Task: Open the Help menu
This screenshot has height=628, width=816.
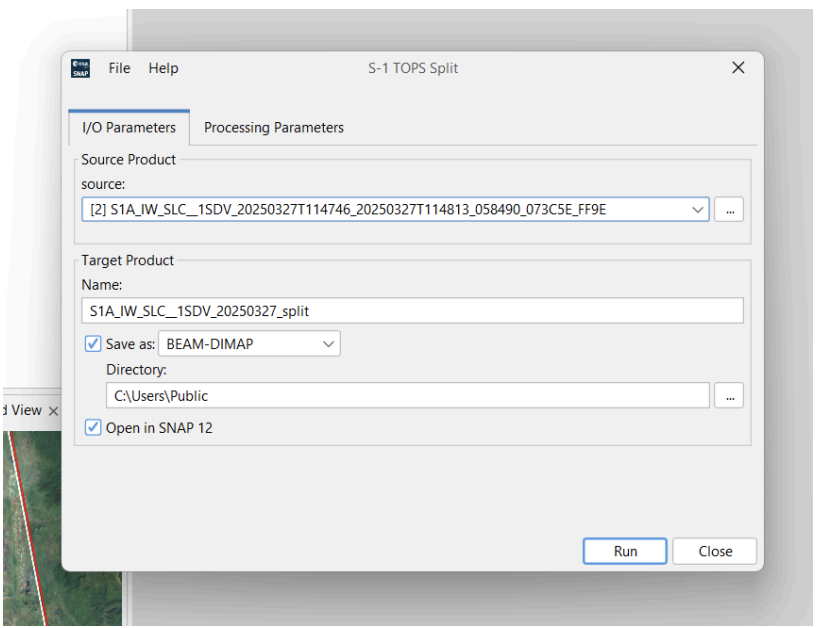Action: (163, 68)
